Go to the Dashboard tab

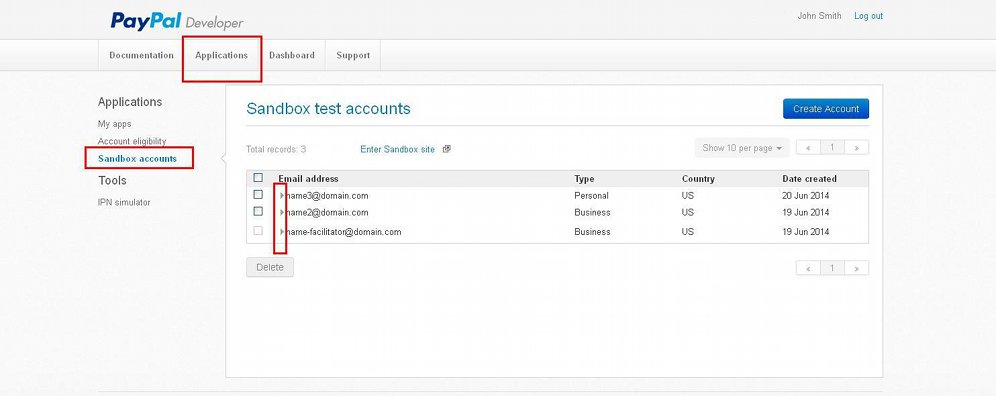tap(292, 55)
